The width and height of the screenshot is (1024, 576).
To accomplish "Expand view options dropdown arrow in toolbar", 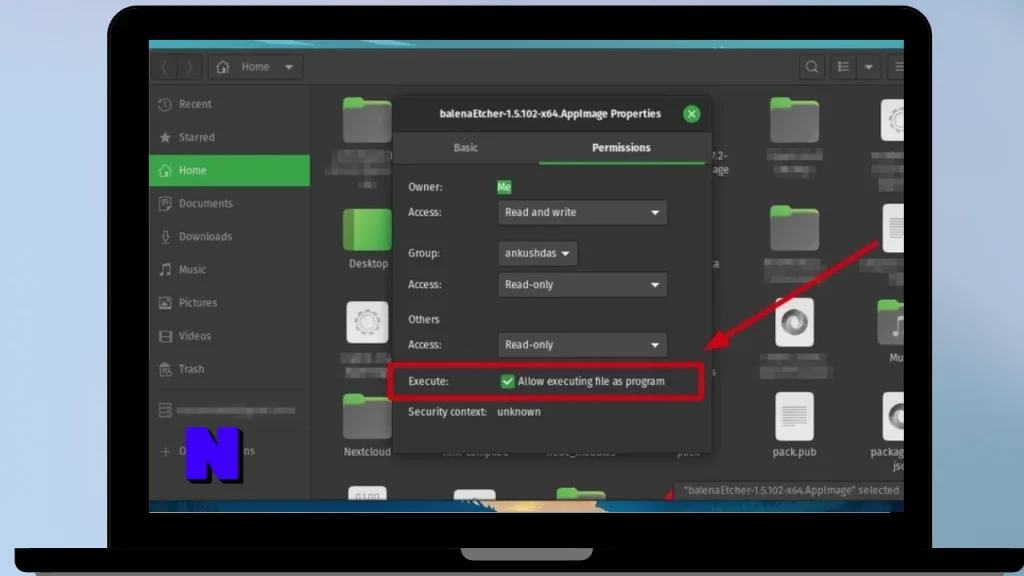I will coord(869,67).
